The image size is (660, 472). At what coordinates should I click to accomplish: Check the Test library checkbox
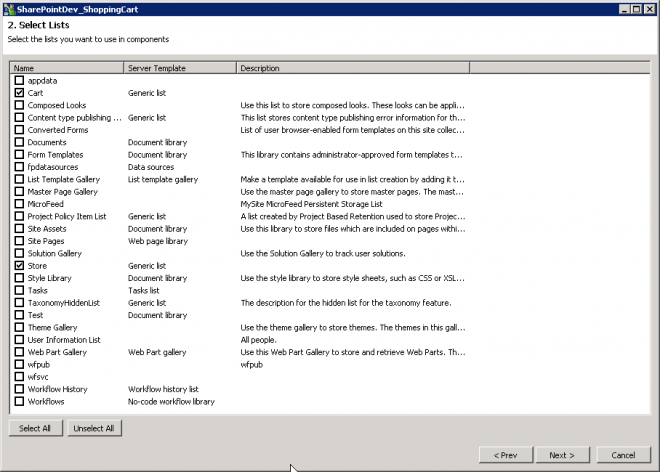19,315
